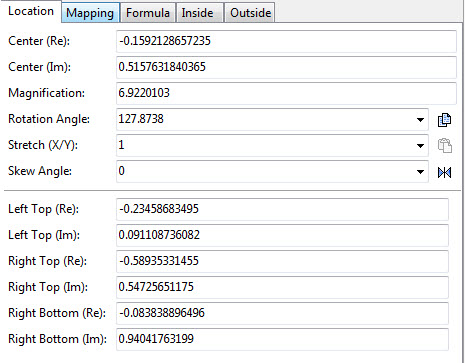465x363 pixels.
Task: Click the "Right Bottom (Im):" label
Action: [57, 339]
